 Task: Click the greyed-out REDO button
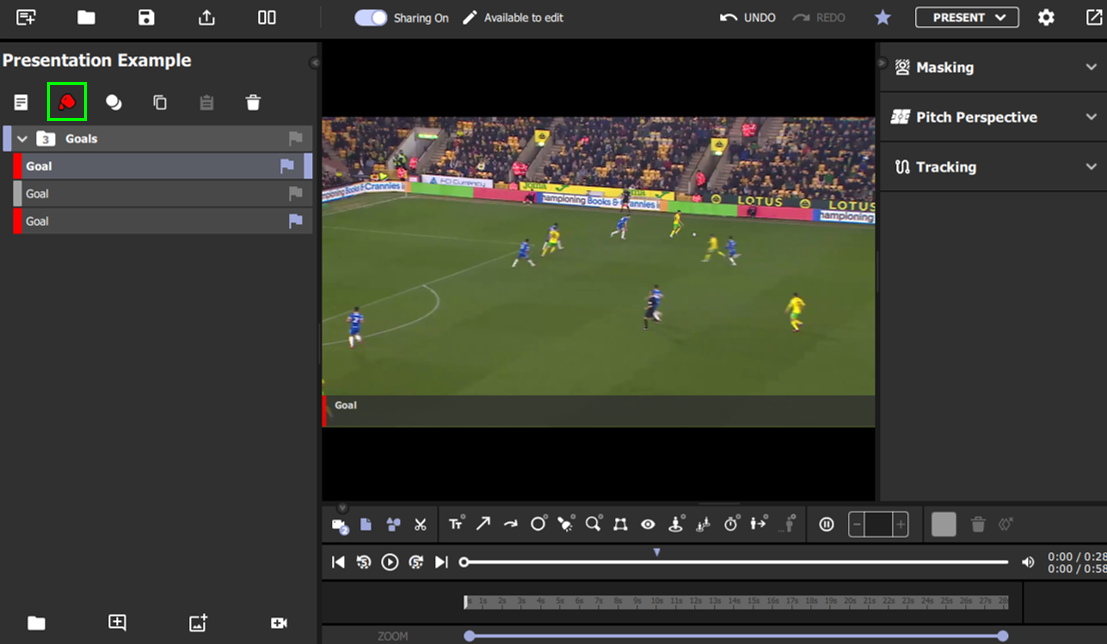819,18
